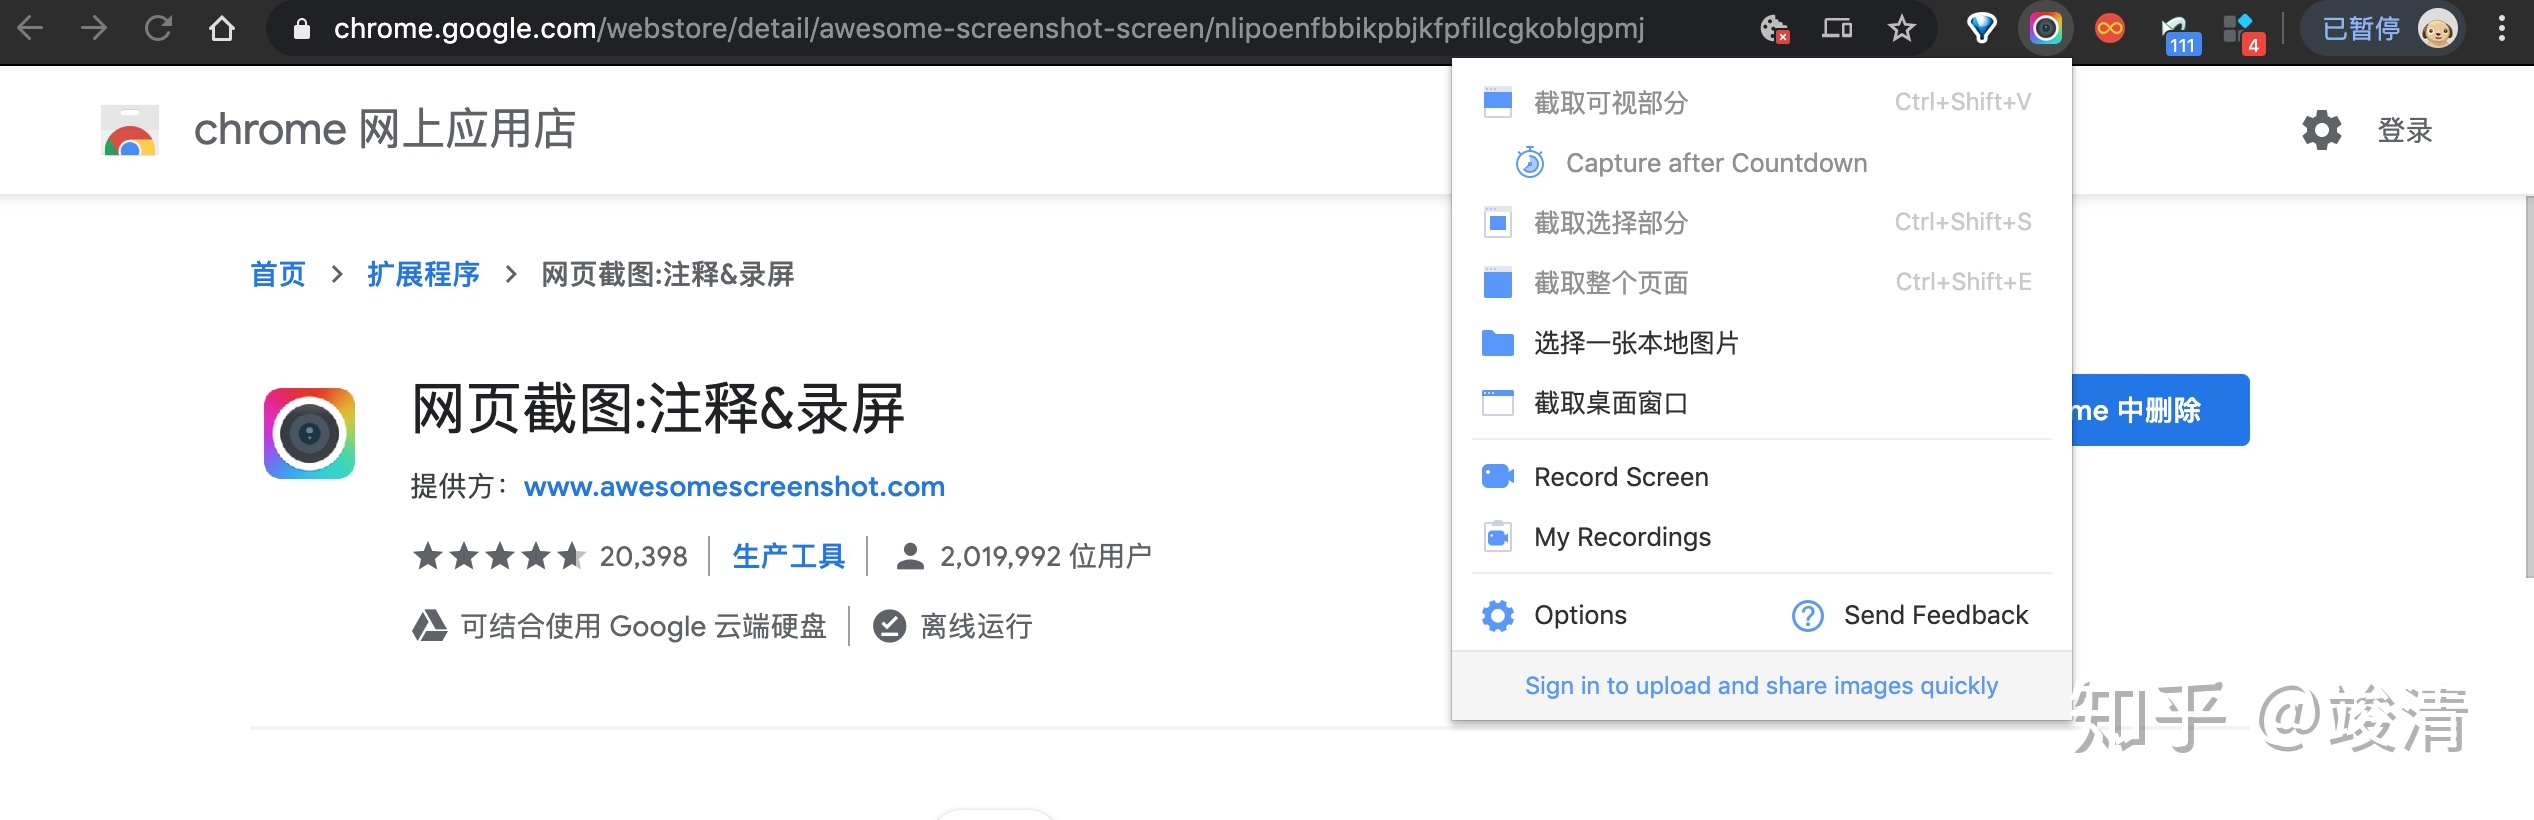Start Record Screen from popup
2534x820 pixels.
1762,476
